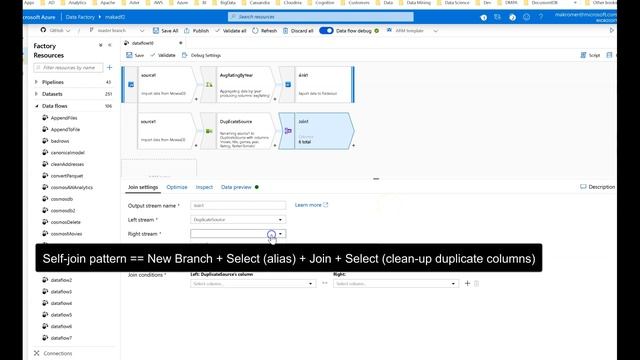Toggle the Data flow debug switch
Image resolution: width=640 pixels, height=360 pixels.
326,31
